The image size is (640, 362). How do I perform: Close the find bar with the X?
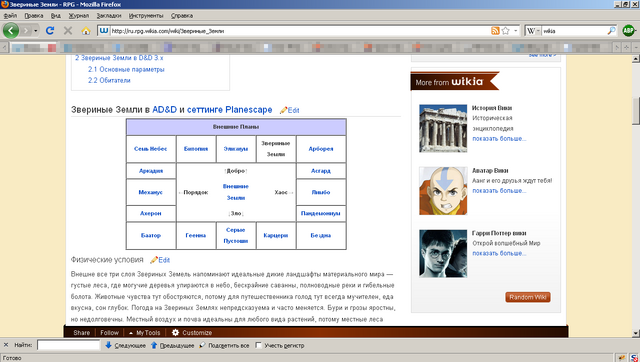click(x=6, y=345)
